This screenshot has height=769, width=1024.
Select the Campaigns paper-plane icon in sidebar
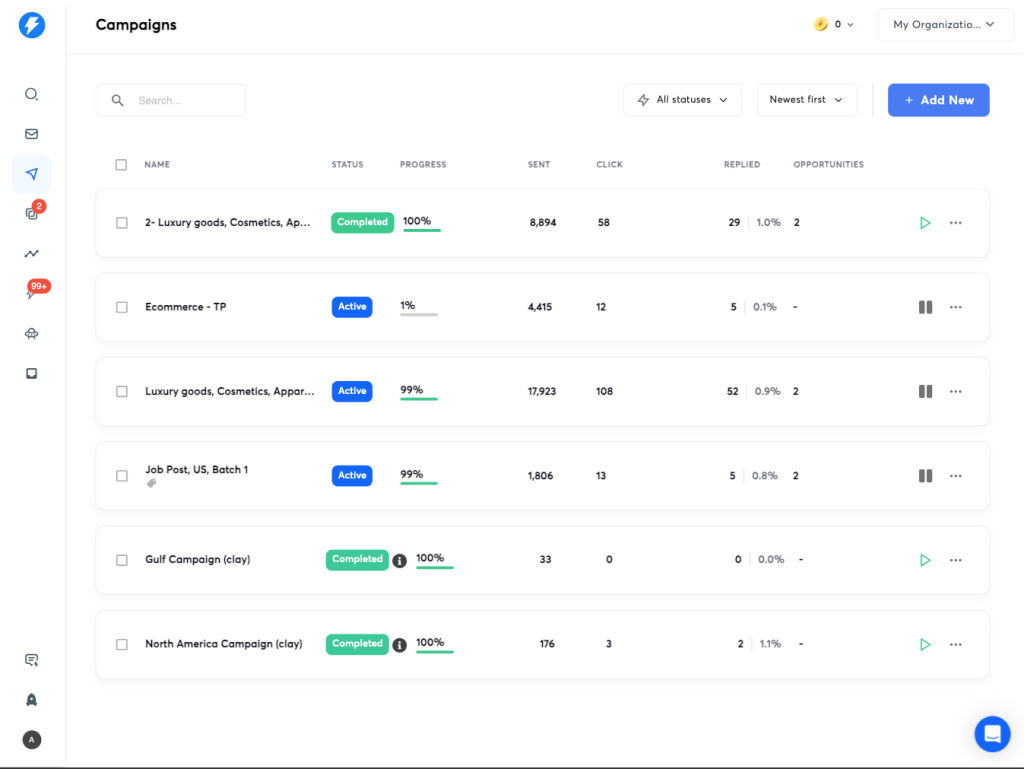(x=31, y=174)
